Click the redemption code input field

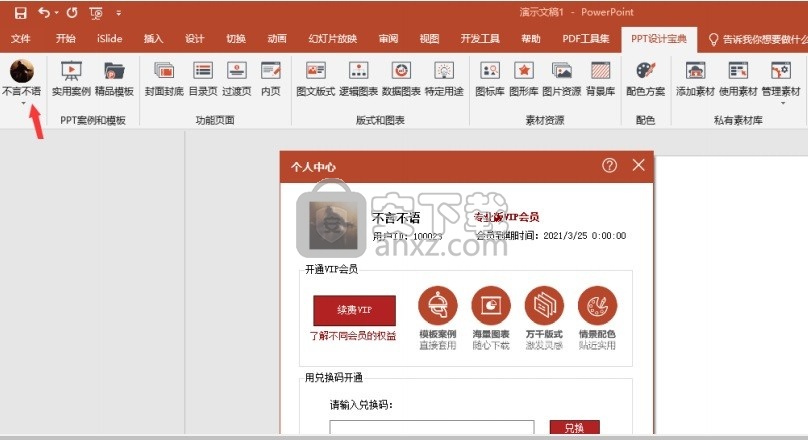(432, 427)
